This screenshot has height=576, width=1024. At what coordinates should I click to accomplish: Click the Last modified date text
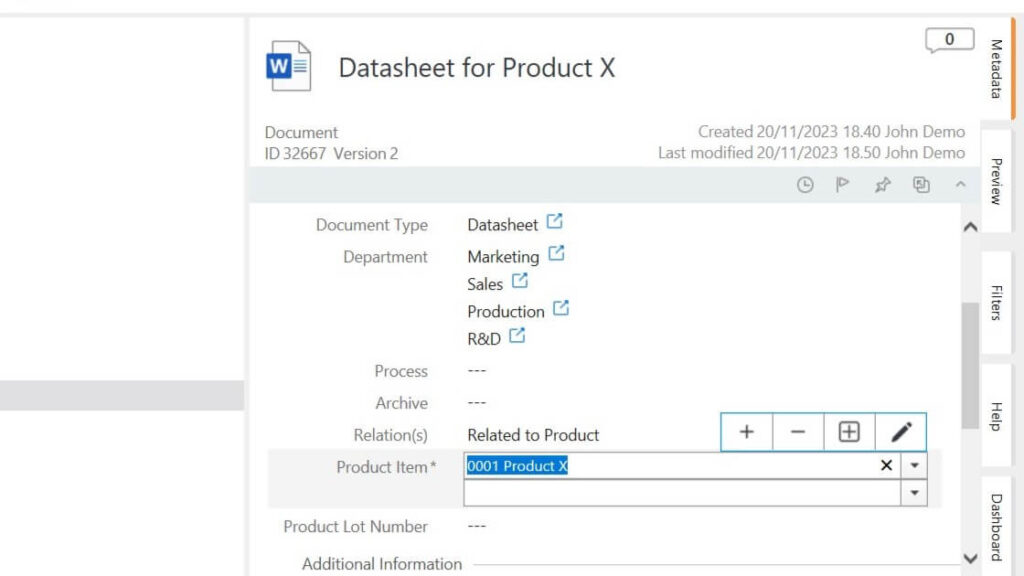pyautogui.click(x=812, y=153)
